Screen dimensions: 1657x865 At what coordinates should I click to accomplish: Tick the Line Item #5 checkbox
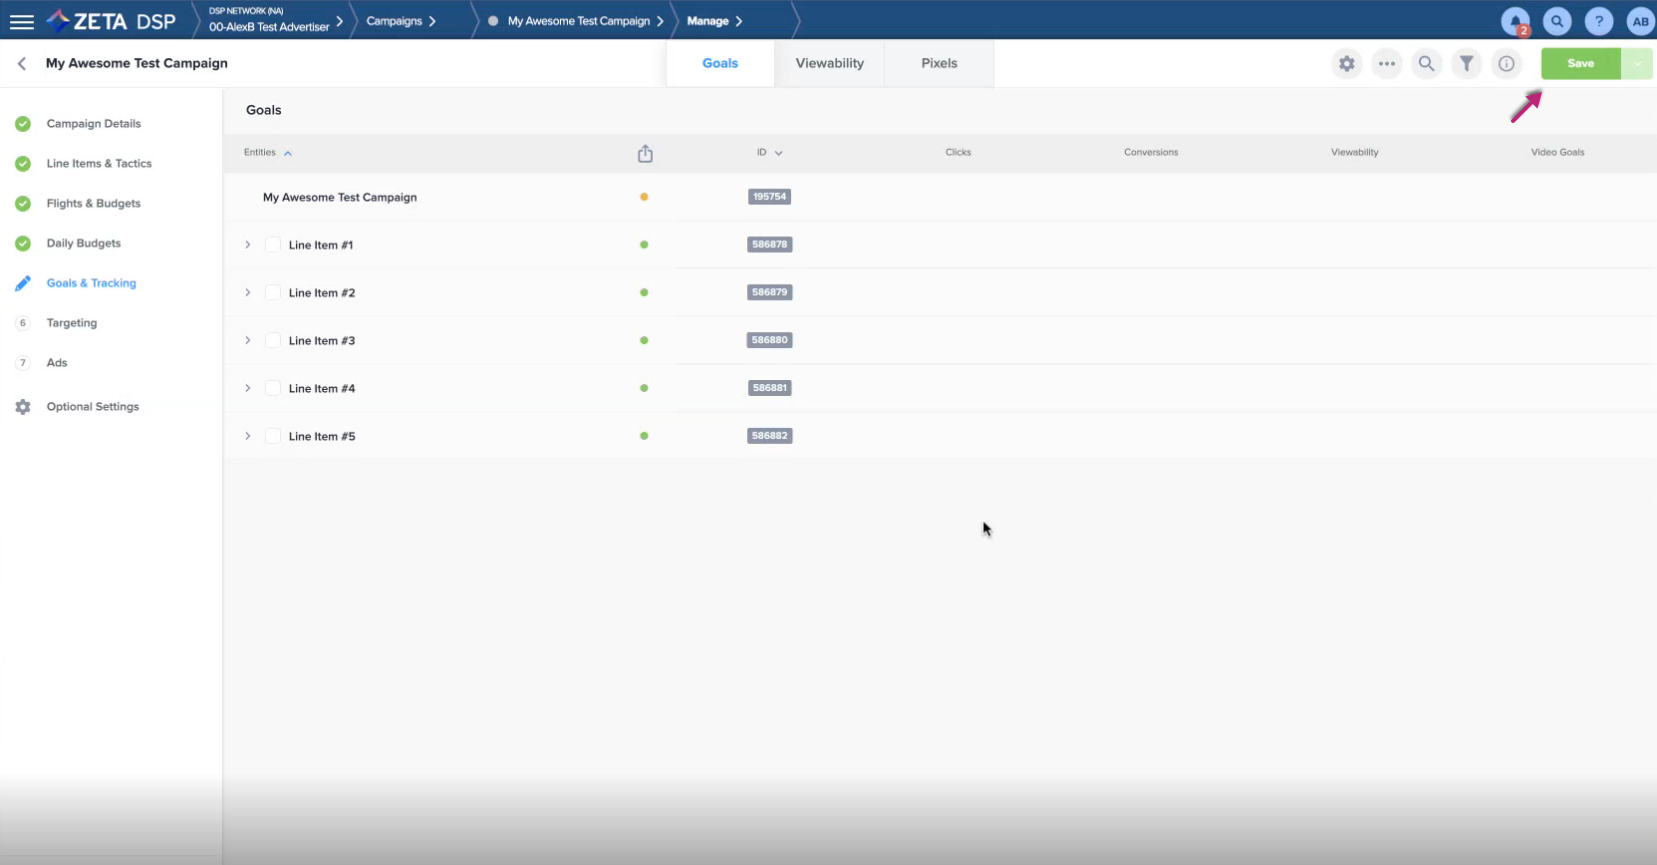273,437
